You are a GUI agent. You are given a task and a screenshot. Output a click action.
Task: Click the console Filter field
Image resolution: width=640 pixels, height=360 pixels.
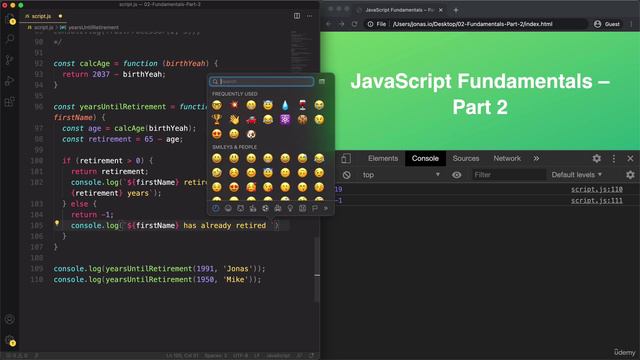coord(508,175)
